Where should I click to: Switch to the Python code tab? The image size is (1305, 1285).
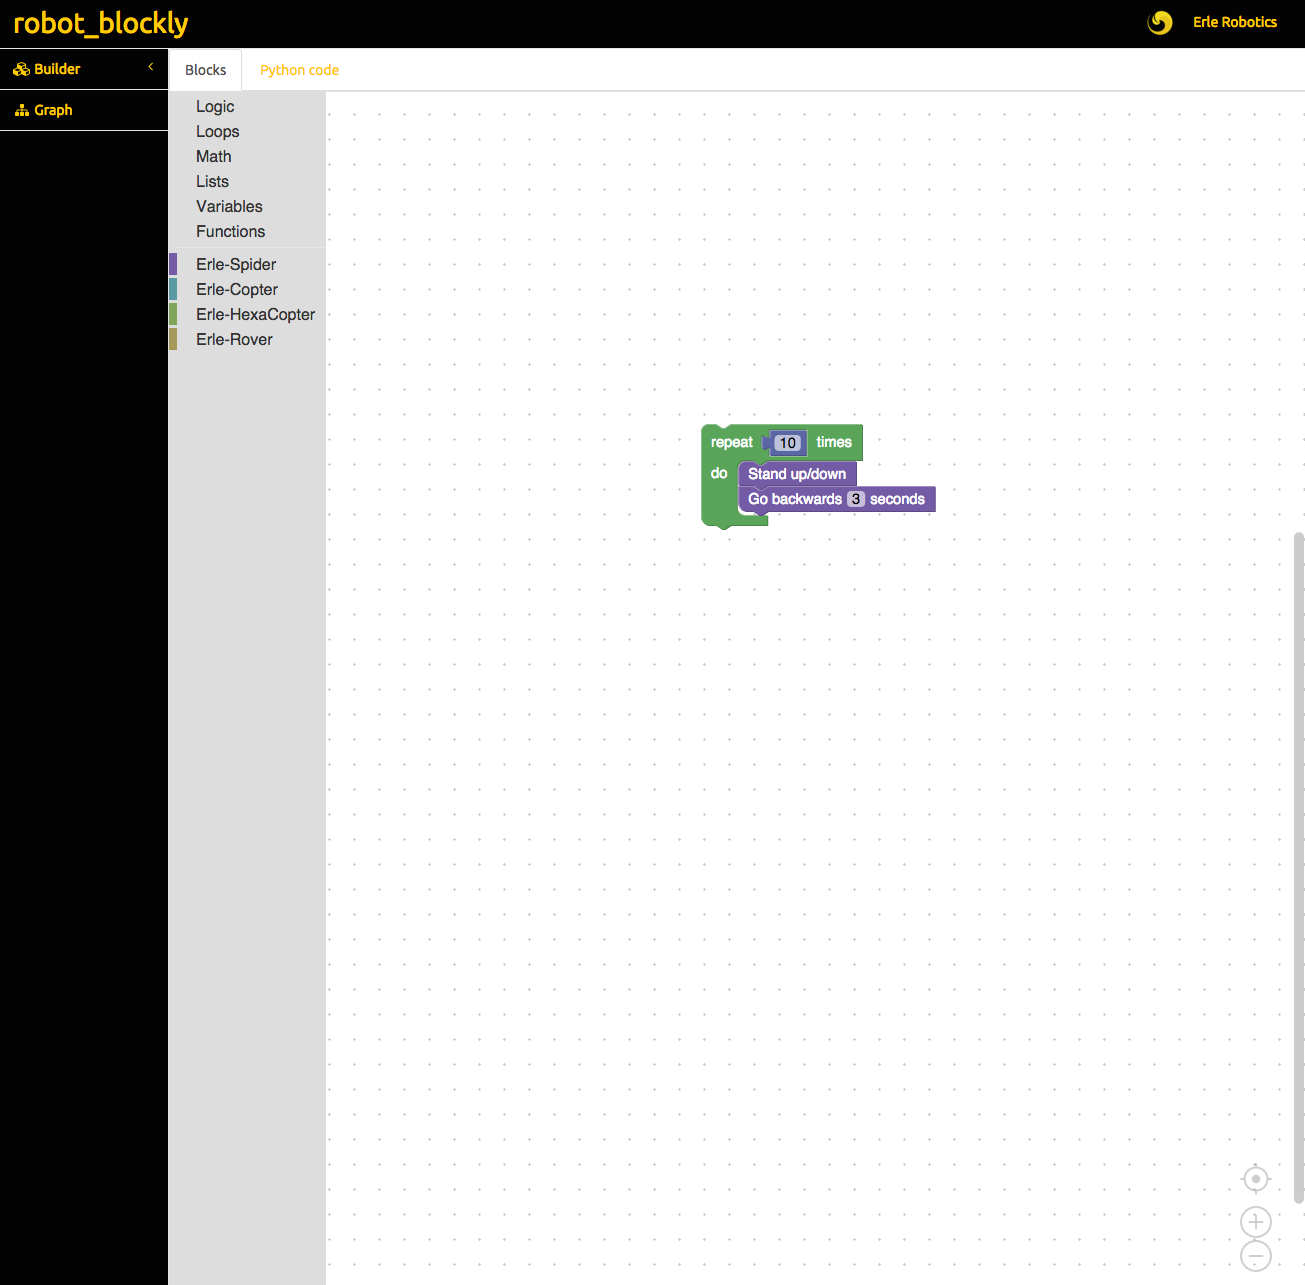tap(299, 70)
